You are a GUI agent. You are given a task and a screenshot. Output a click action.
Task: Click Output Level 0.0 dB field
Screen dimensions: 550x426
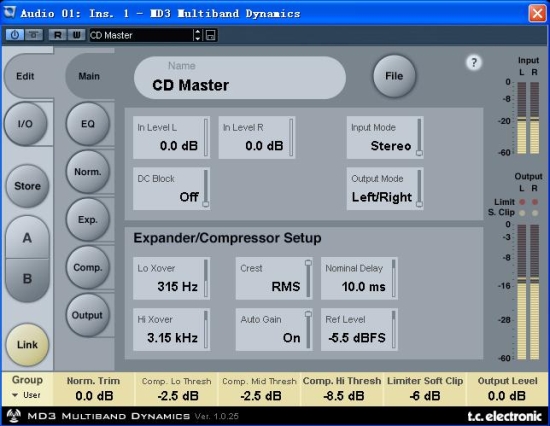point(507,389)
